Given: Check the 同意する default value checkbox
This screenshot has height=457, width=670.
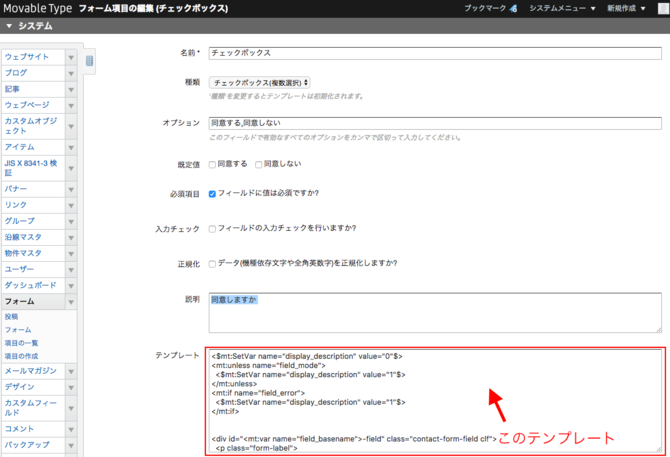Looking at the screenshot, I should click(x=212, y=165).
